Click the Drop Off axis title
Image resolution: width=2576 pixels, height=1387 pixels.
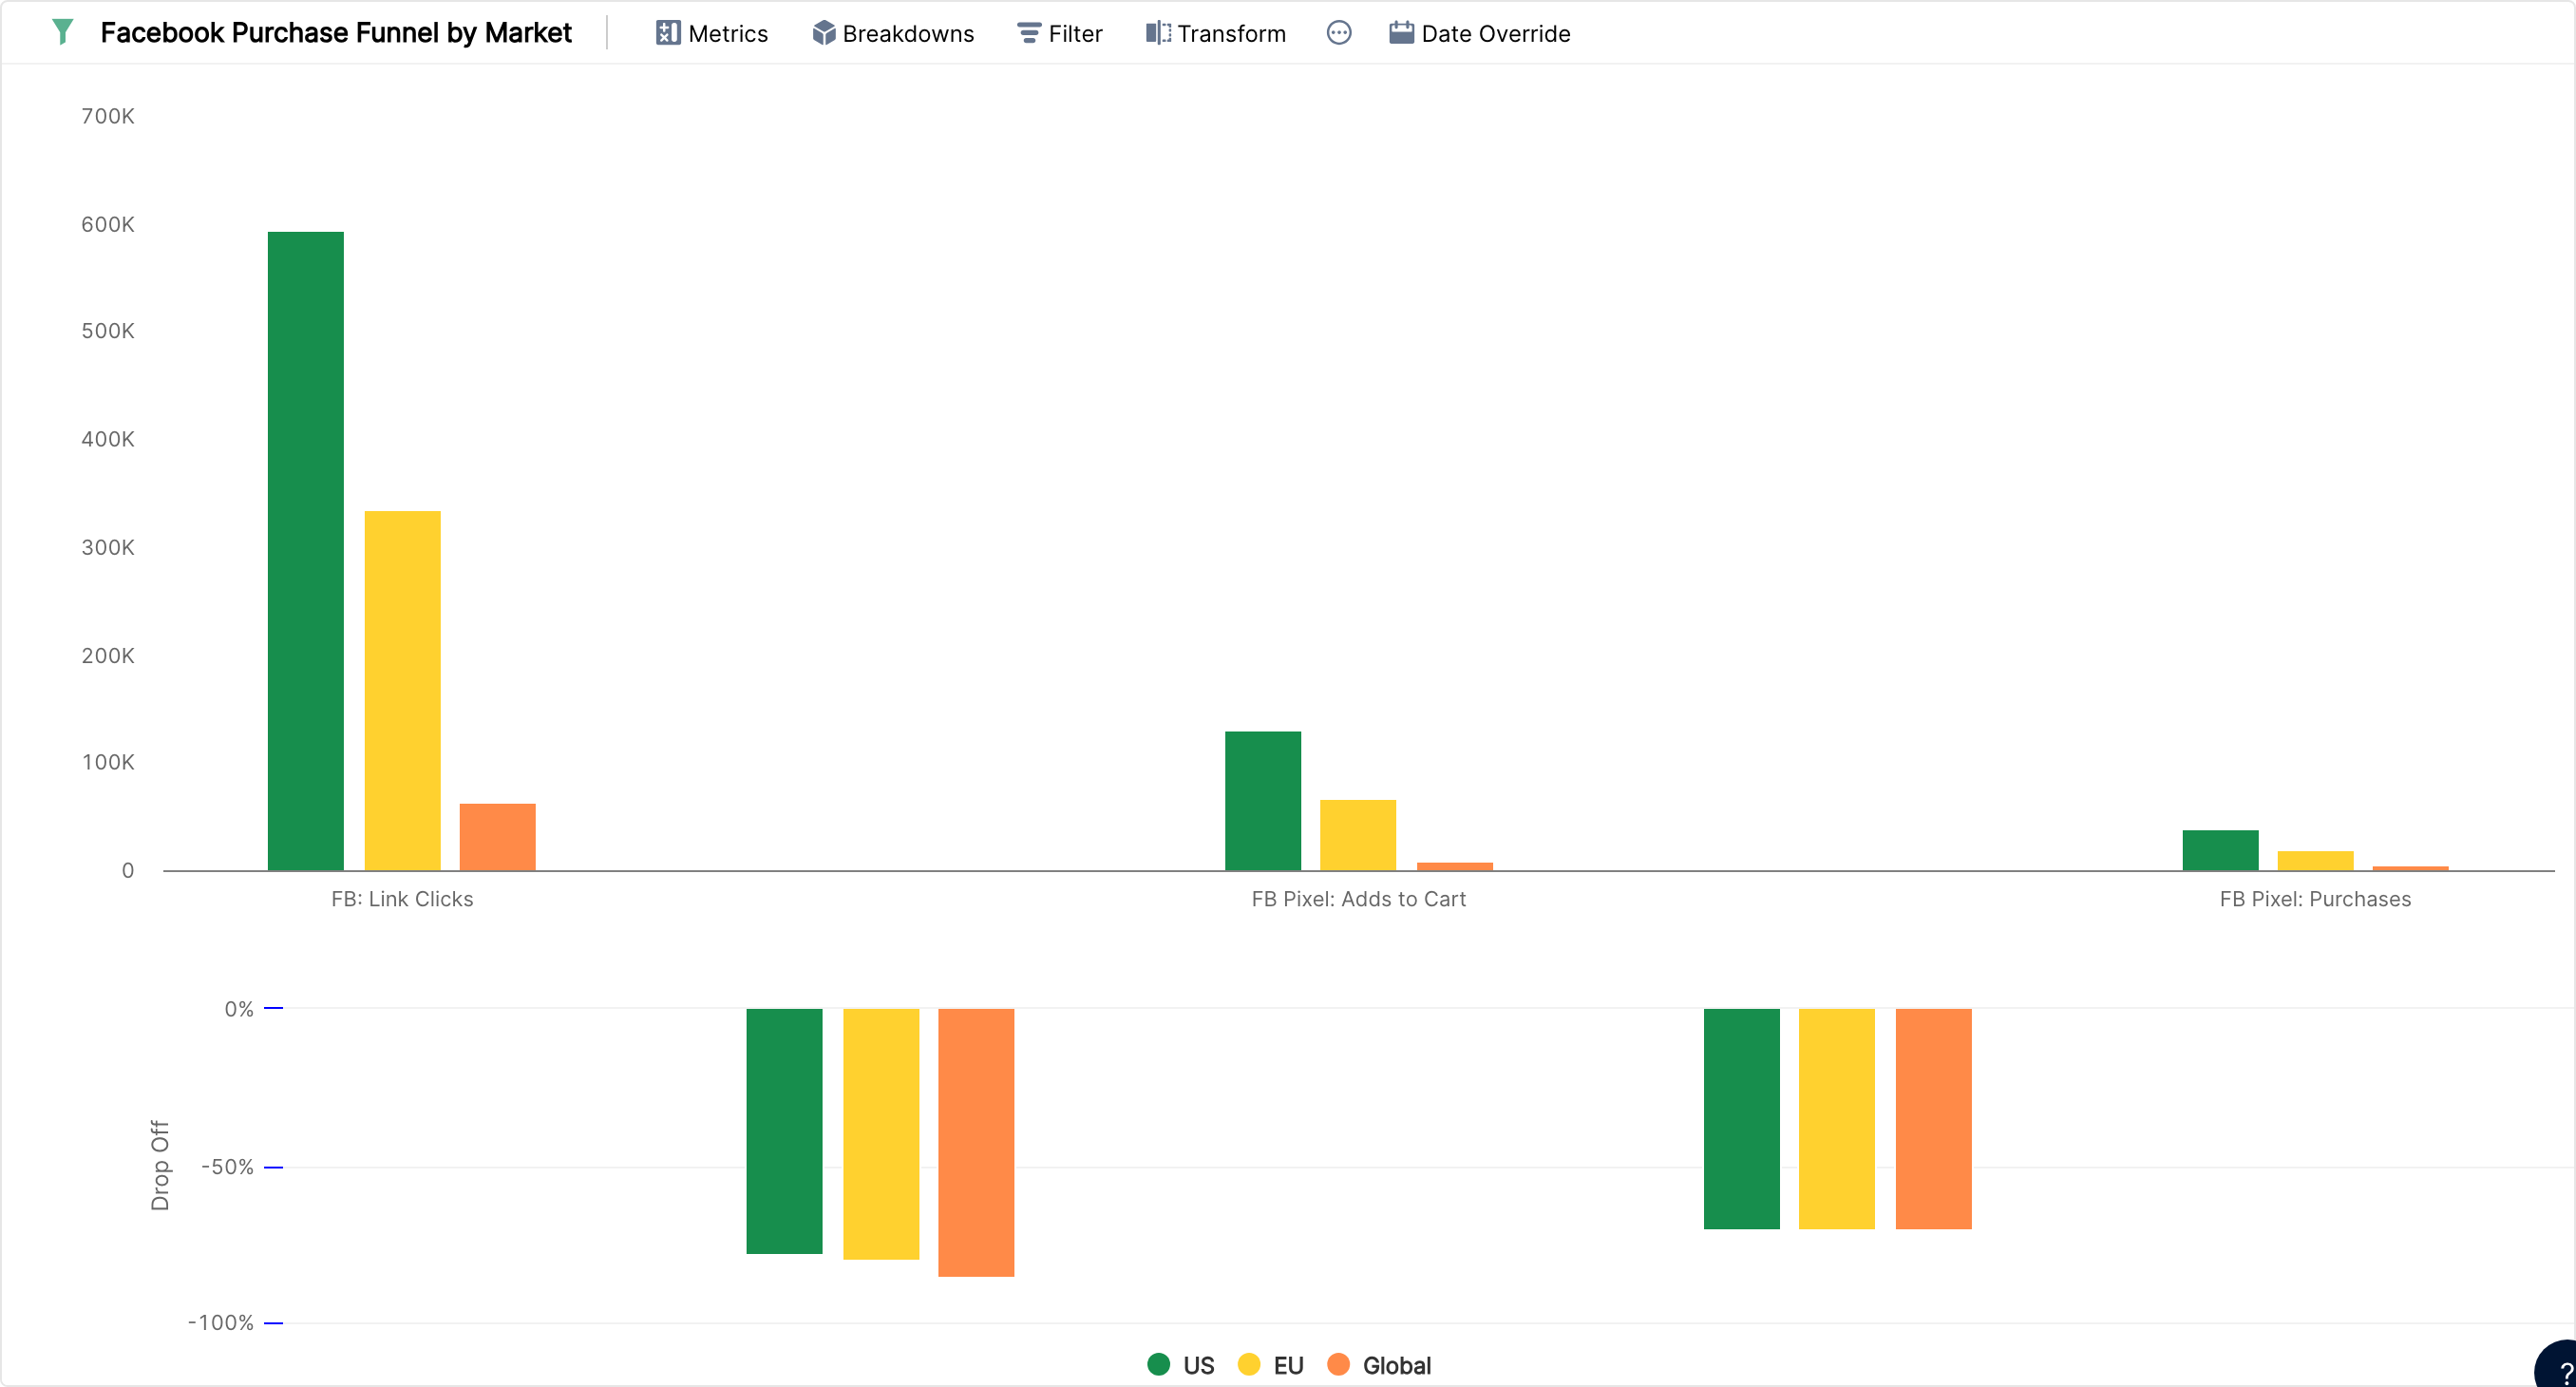click(160, 1165)
